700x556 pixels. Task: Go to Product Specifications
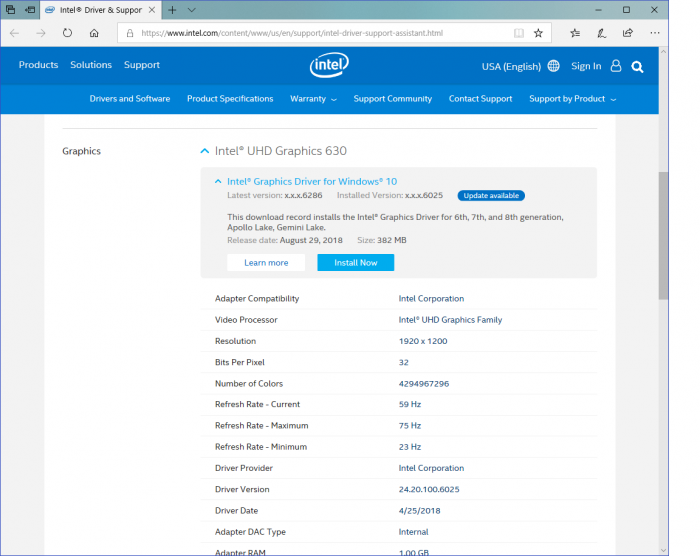click(230, 99)
